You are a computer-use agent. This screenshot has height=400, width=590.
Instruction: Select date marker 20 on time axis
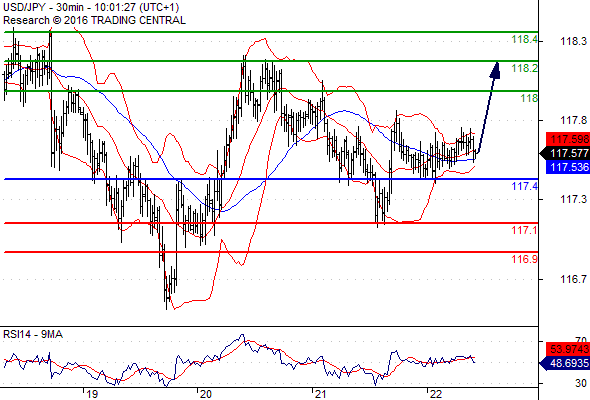(205, 394)
